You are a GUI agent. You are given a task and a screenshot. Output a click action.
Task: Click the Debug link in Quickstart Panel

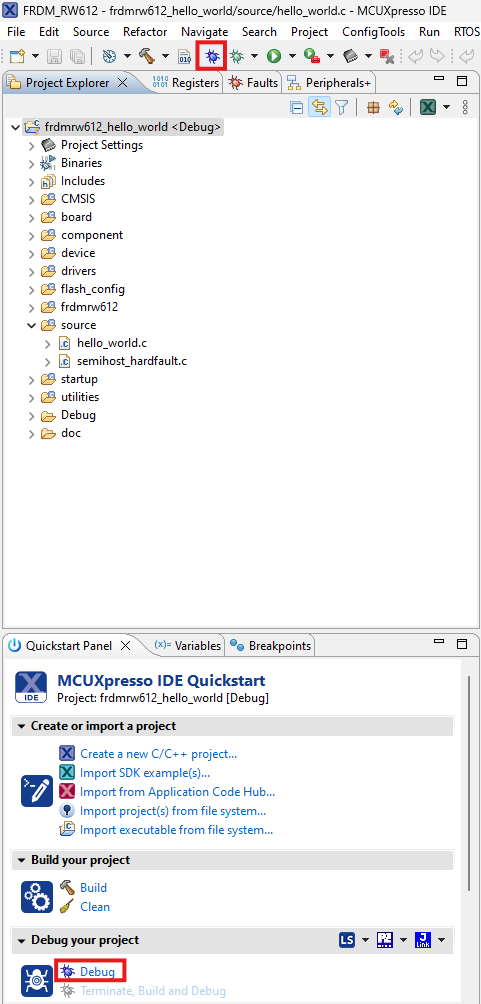point(97,971)
